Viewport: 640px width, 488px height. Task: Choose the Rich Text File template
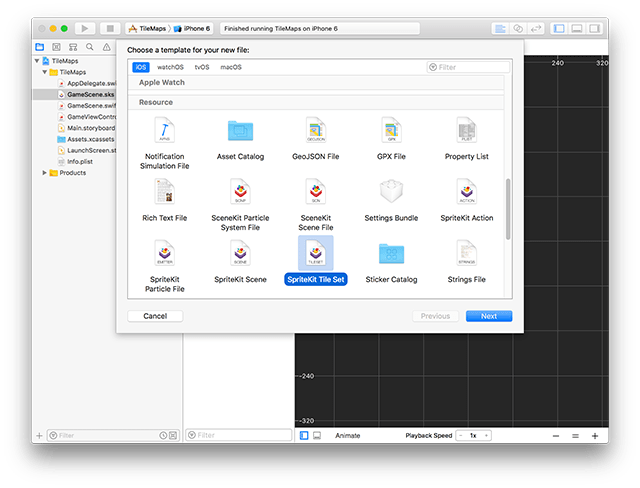tap(164, 200)
